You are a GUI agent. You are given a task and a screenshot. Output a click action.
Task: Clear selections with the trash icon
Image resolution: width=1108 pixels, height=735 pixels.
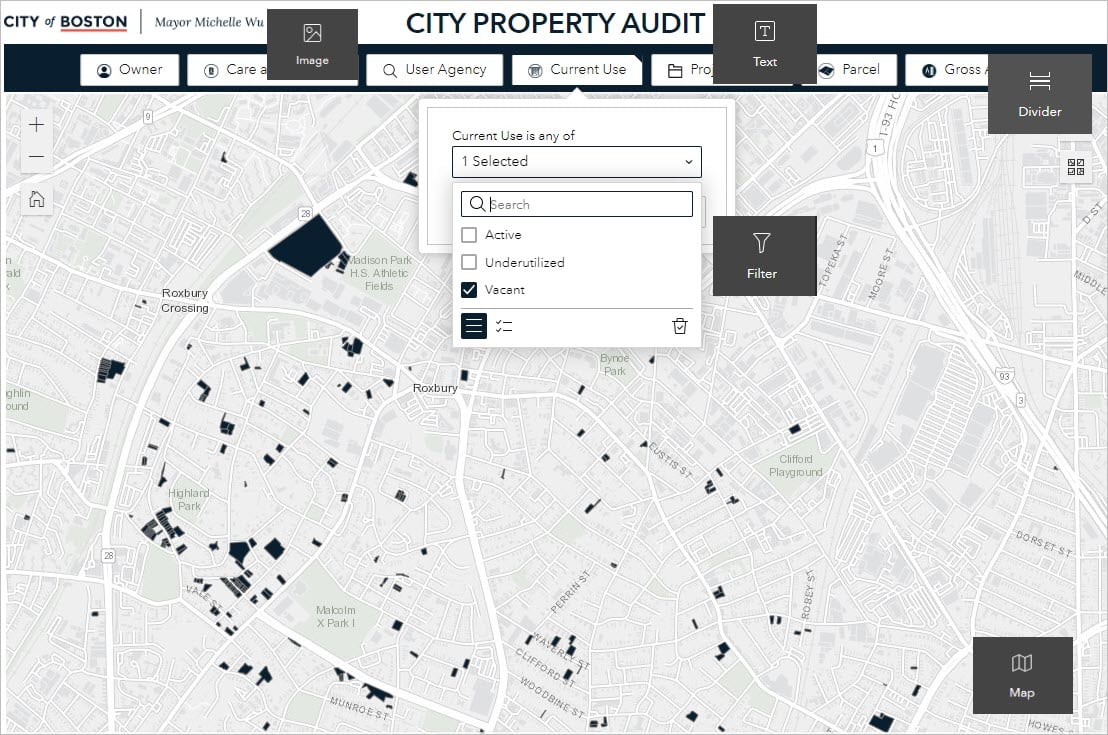(x=679, y=326)
